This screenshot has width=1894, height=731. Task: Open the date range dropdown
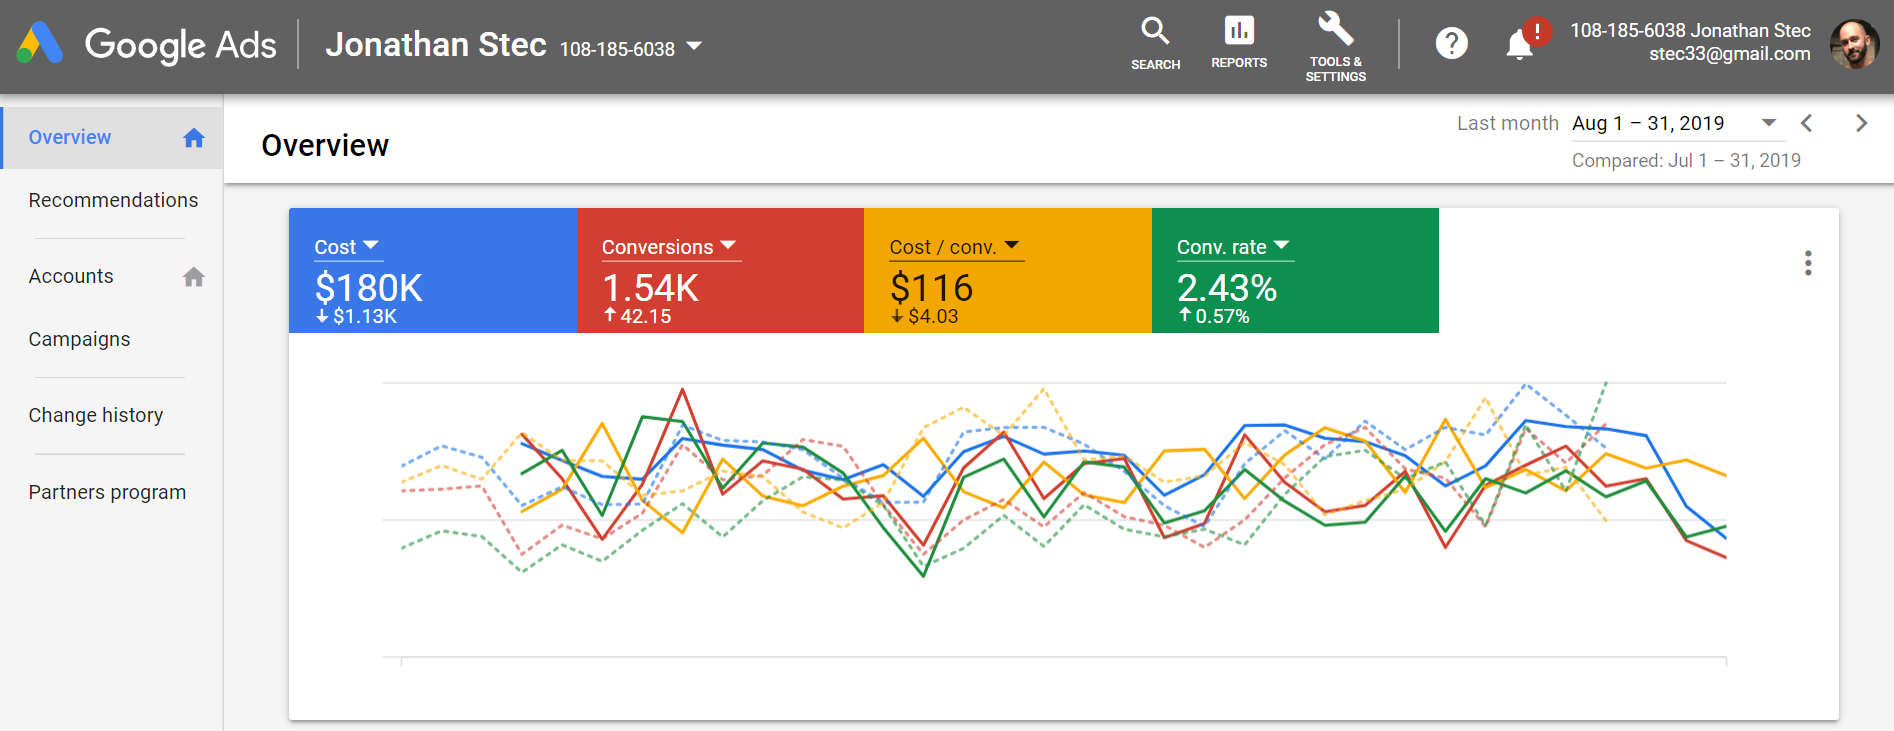pyautogui.click(x=1768, y=123)
